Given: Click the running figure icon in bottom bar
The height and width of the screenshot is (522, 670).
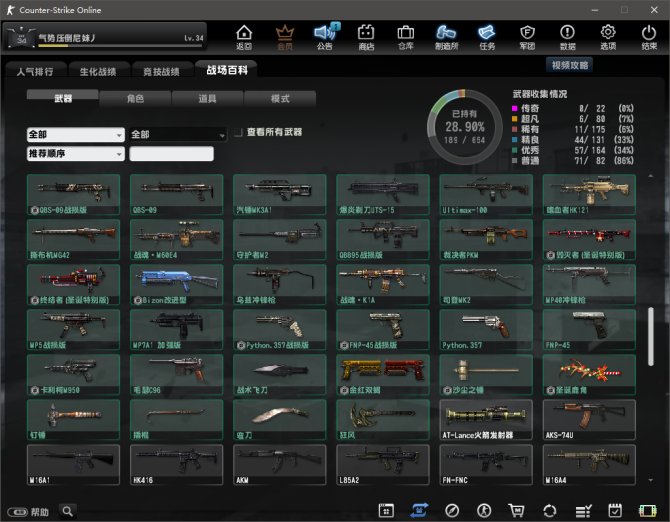Looking at the screenshot, I should 484,510.
